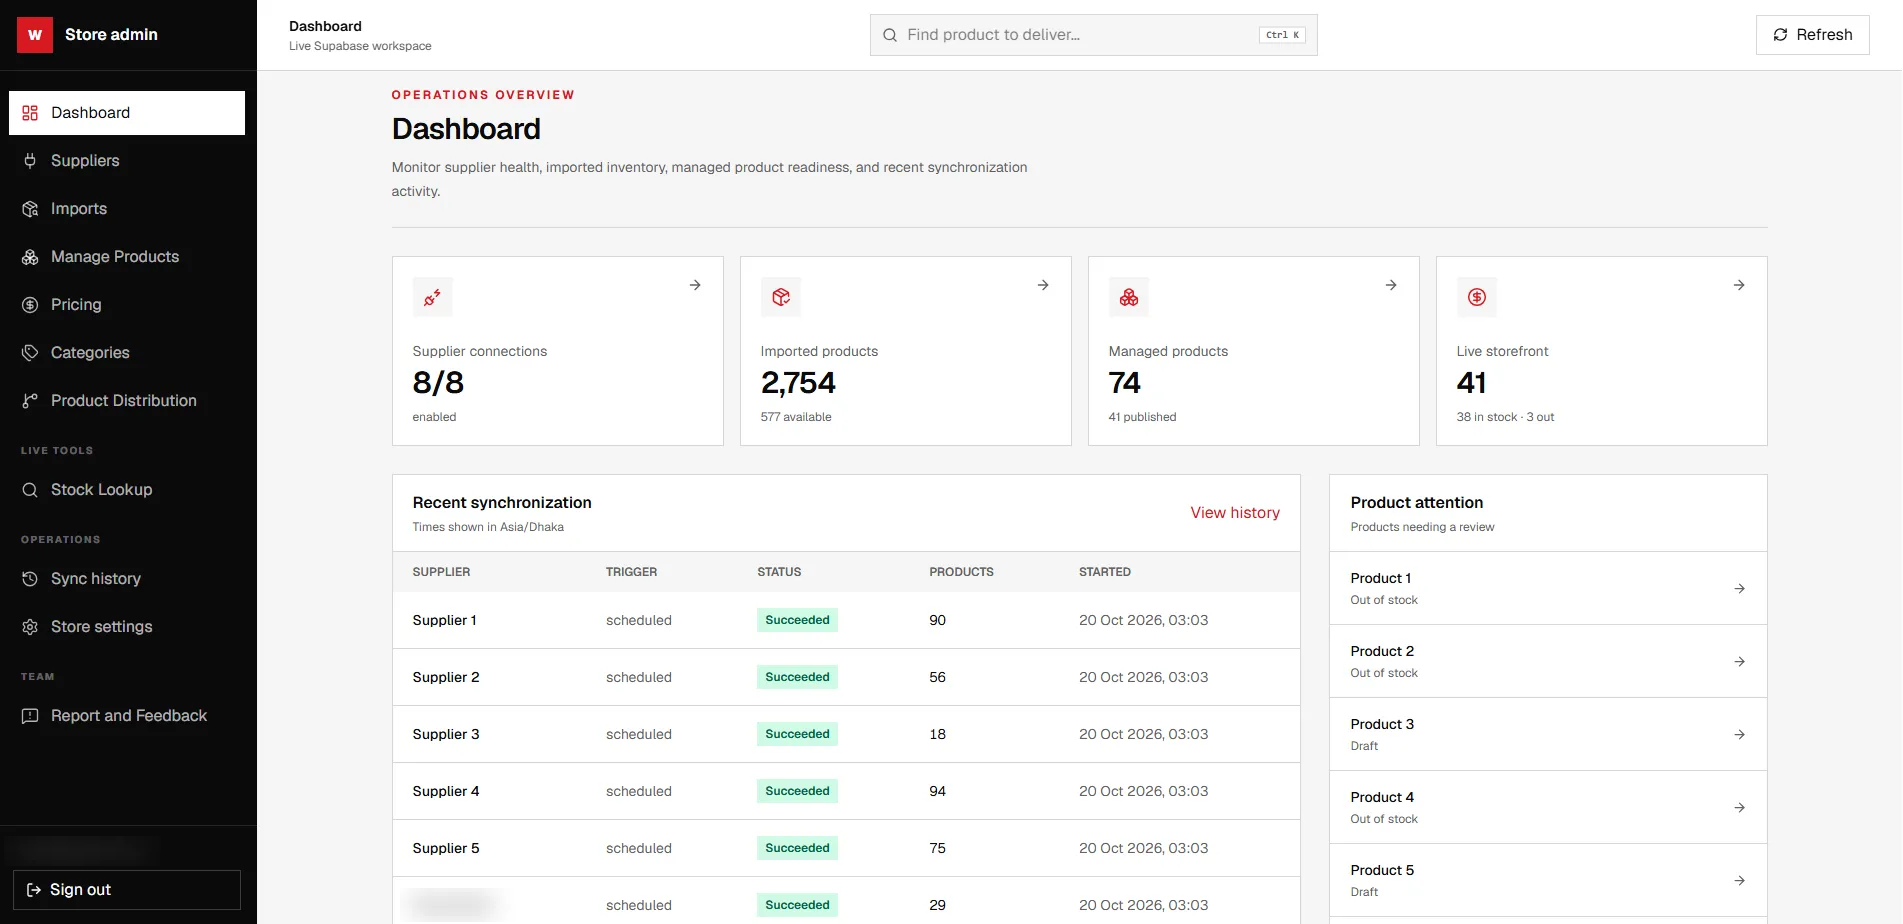Open Product 1 attention item arrow
The height and width of the screenshot is (924, 1903).
1740,589
